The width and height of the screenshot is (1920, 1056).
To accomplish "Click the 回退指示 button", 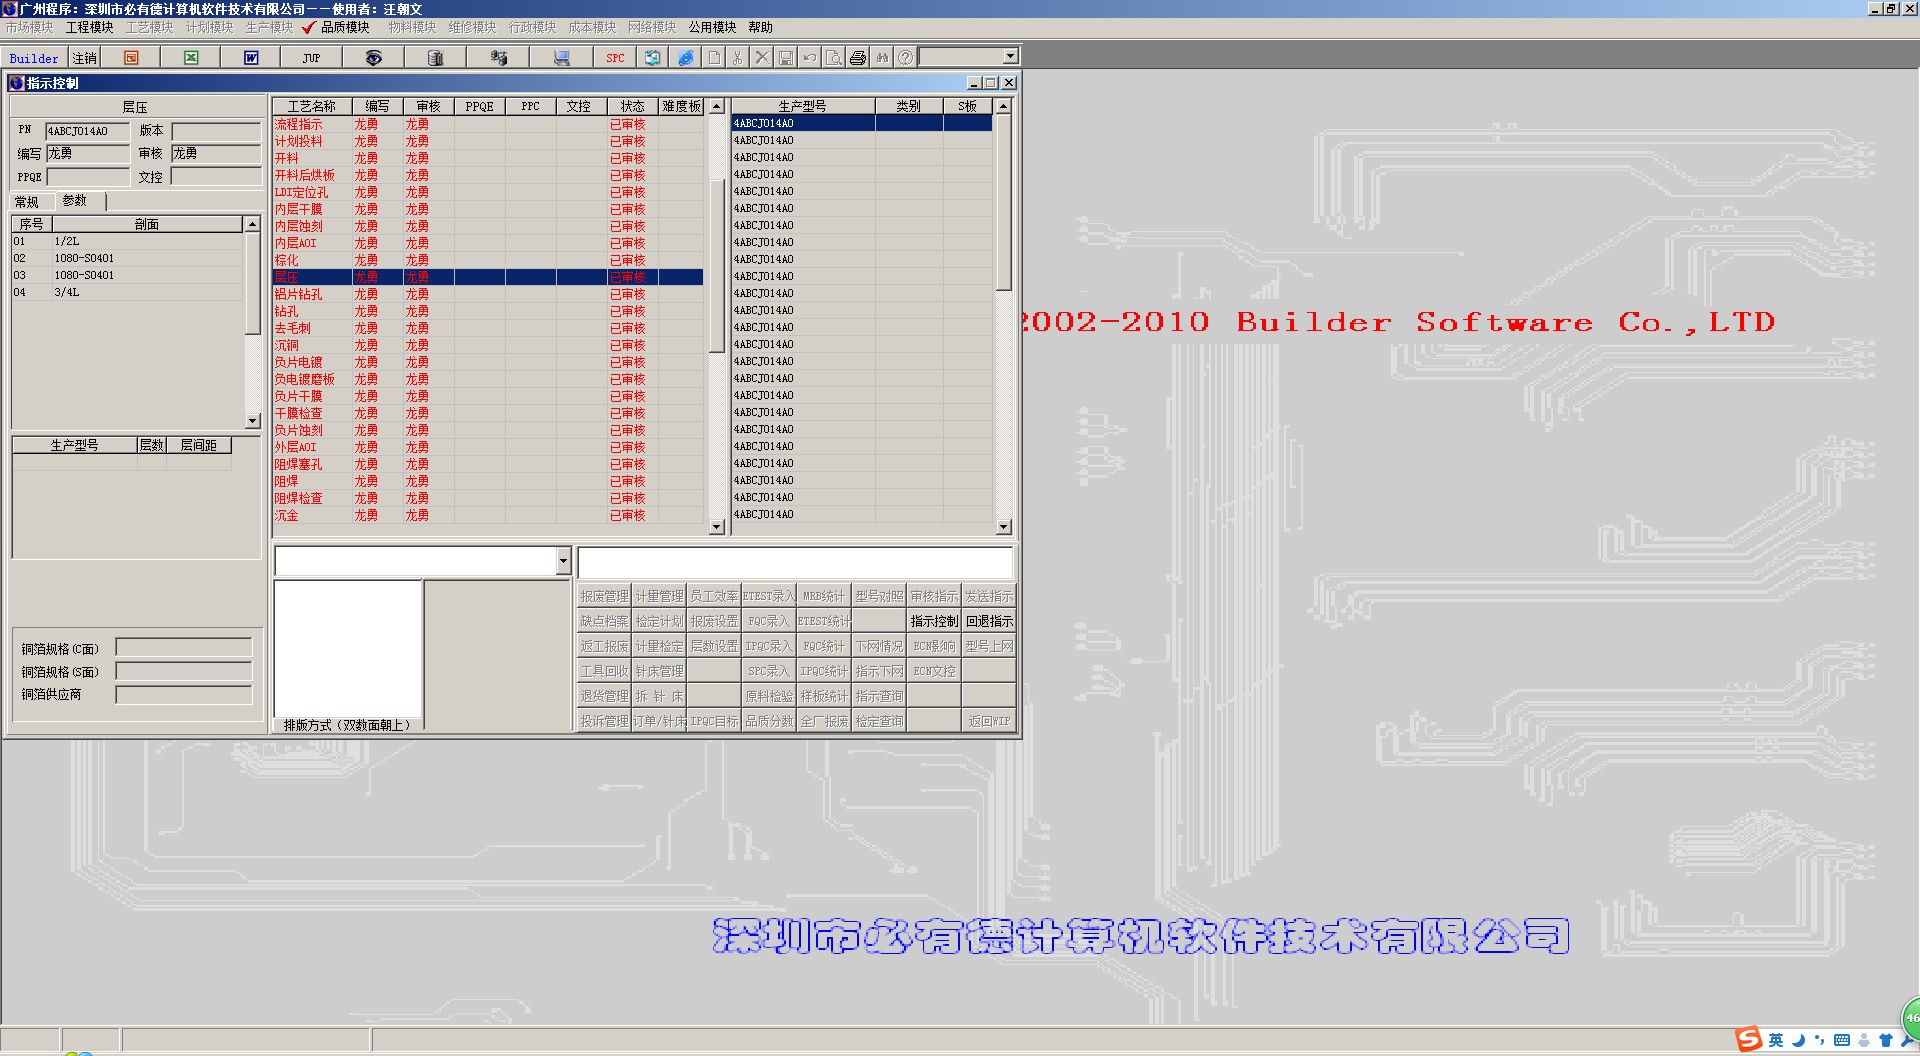I will coord(989,621).
